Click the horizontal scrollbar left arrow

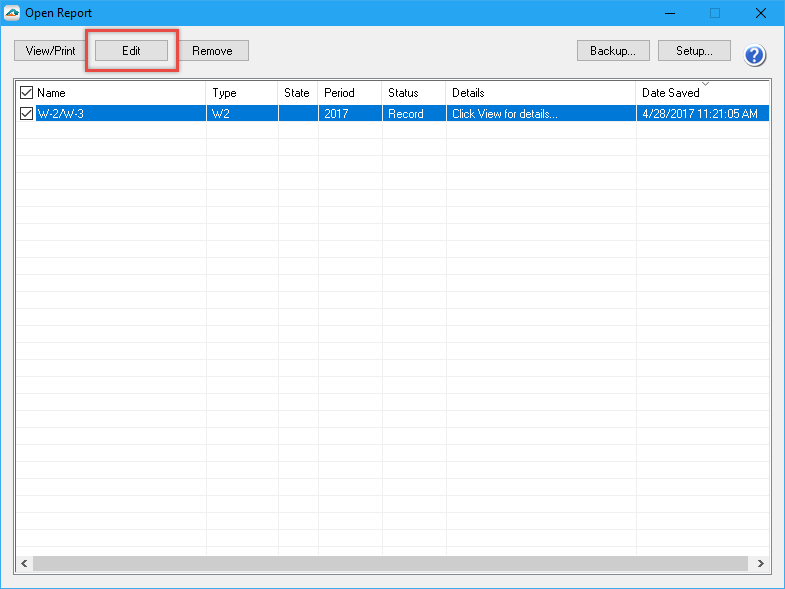(24, 564)
